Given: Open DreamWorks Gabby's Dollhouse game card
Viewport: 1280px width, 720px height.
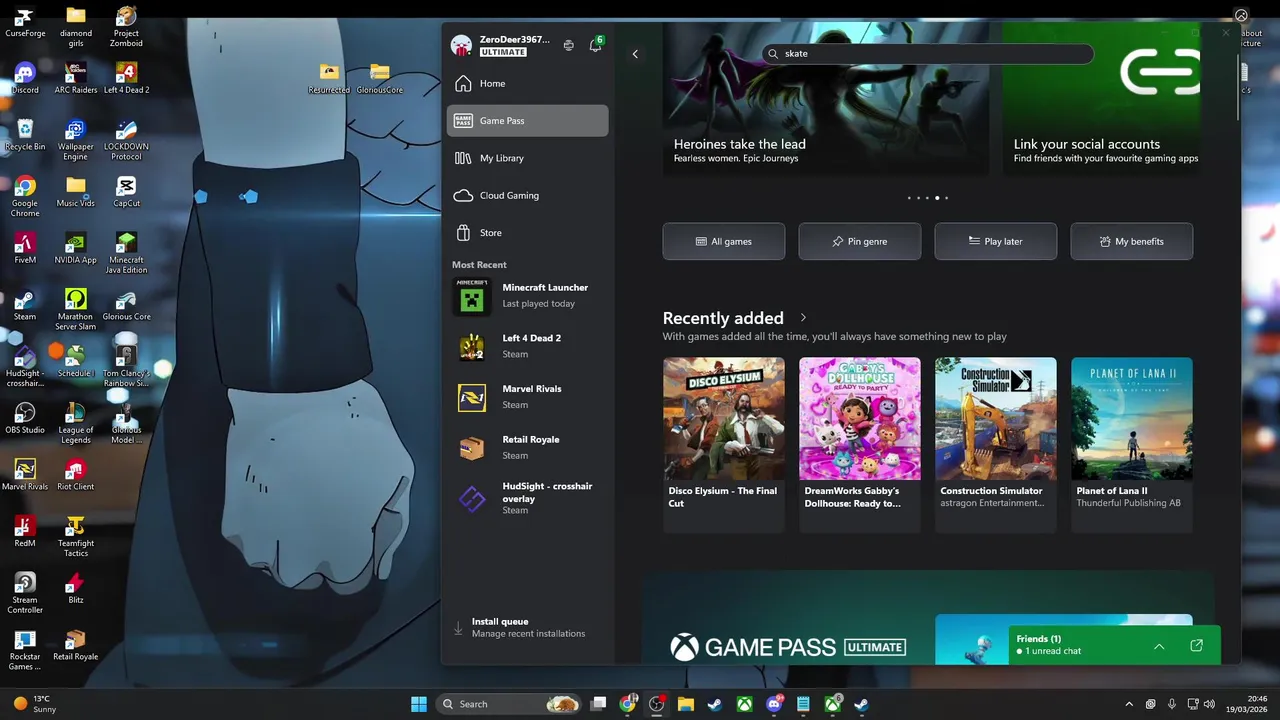Looking at the screenshot, I should click(860, 445).
